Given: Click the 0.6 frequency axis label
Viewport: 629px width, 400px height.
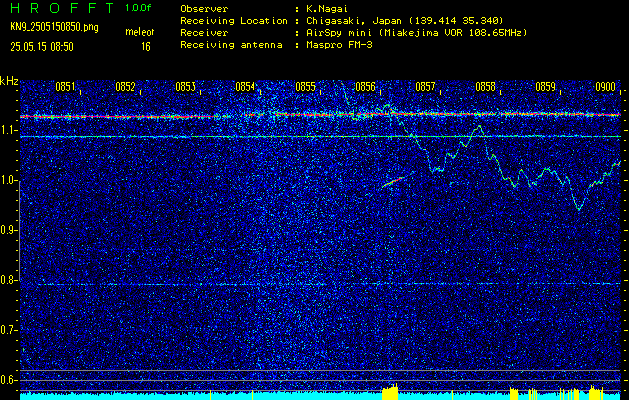Looking at the screenshot, I should click(8, 380).
